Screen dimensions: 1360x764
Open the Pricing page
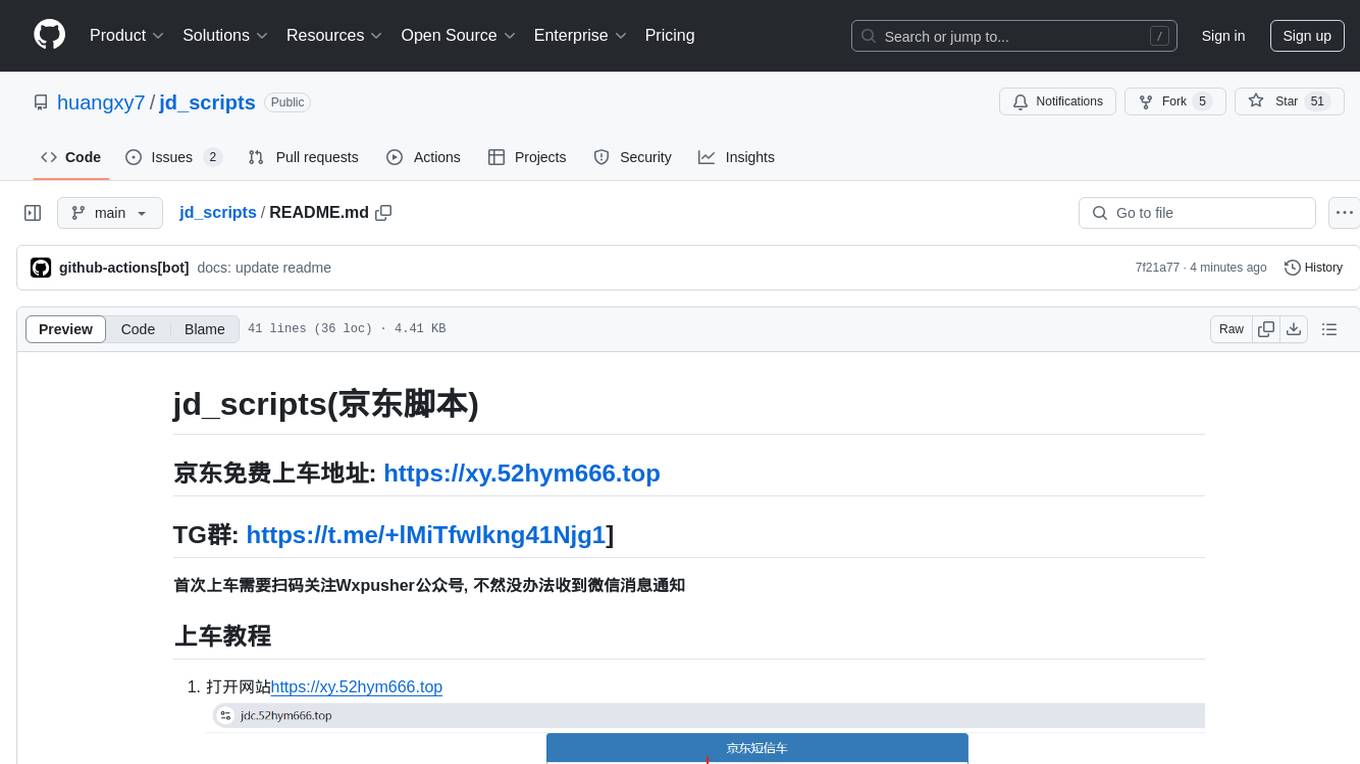click(x=670, y=35)
